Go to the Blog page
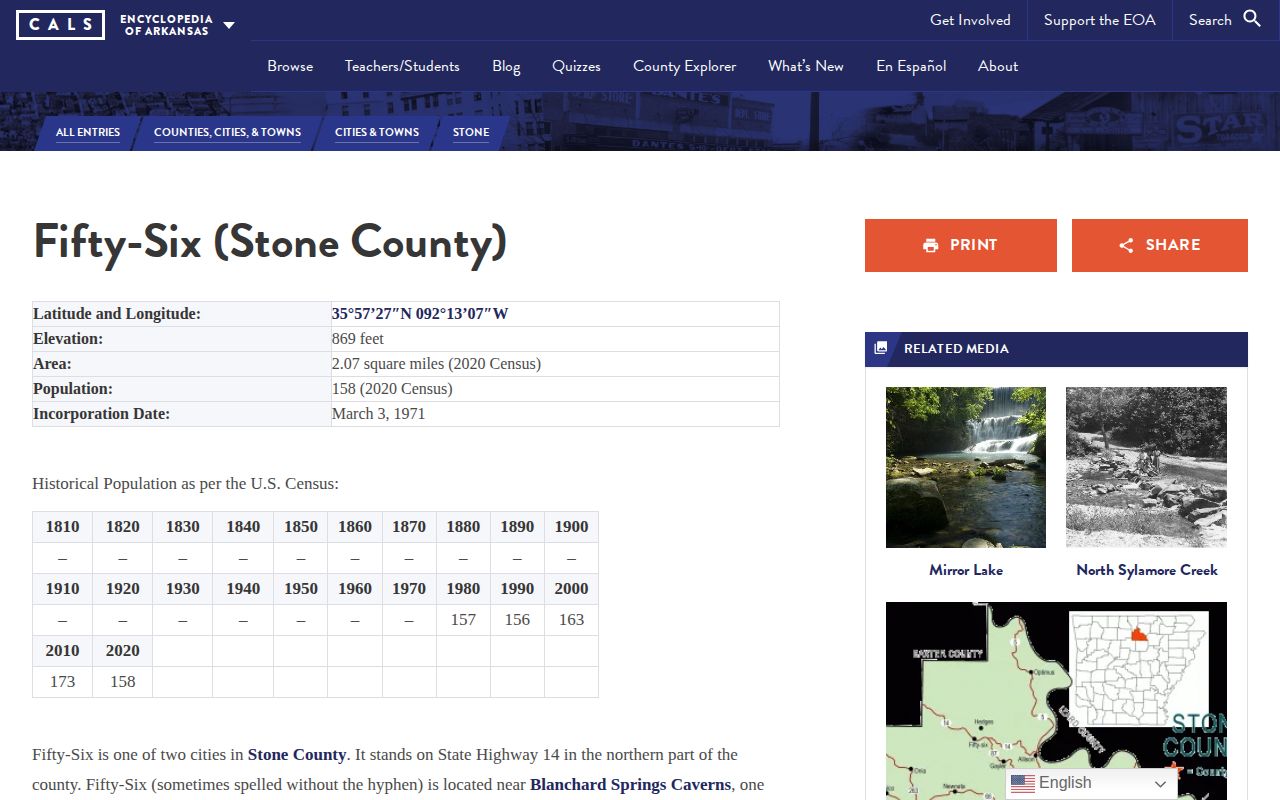1280x800 pixels. [x=506, y=66]
